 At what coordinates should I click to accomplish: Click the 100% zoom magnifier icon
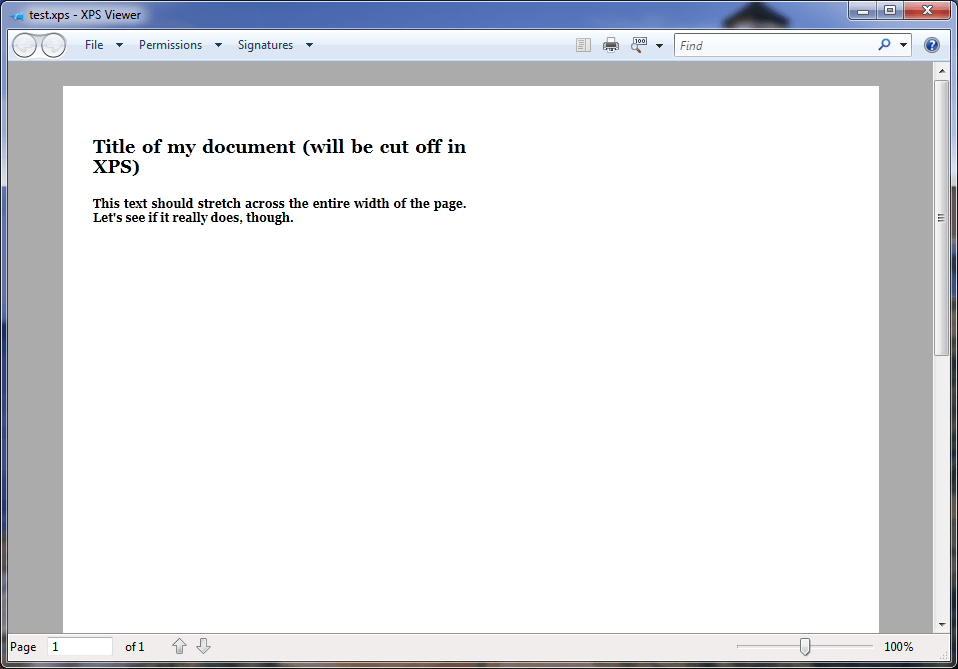pos(639,44)
